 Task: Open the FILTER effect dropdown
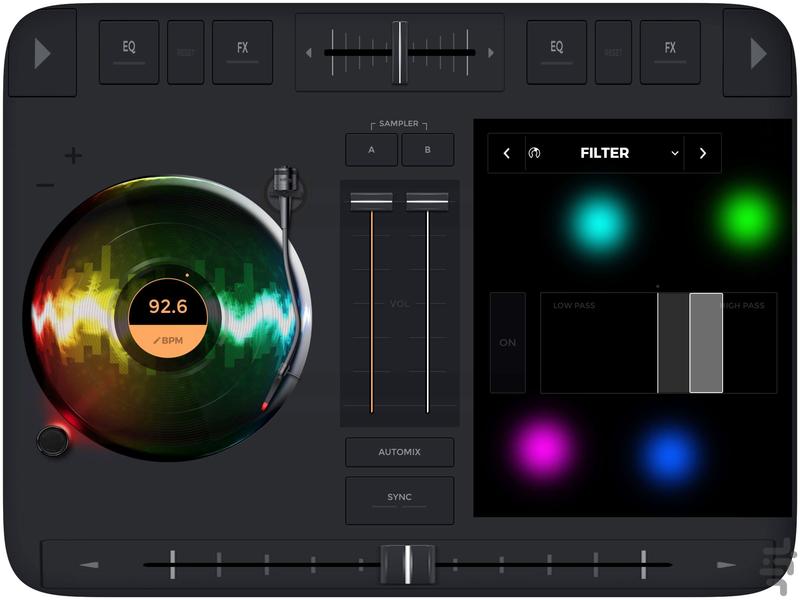(x=675, y=153)
